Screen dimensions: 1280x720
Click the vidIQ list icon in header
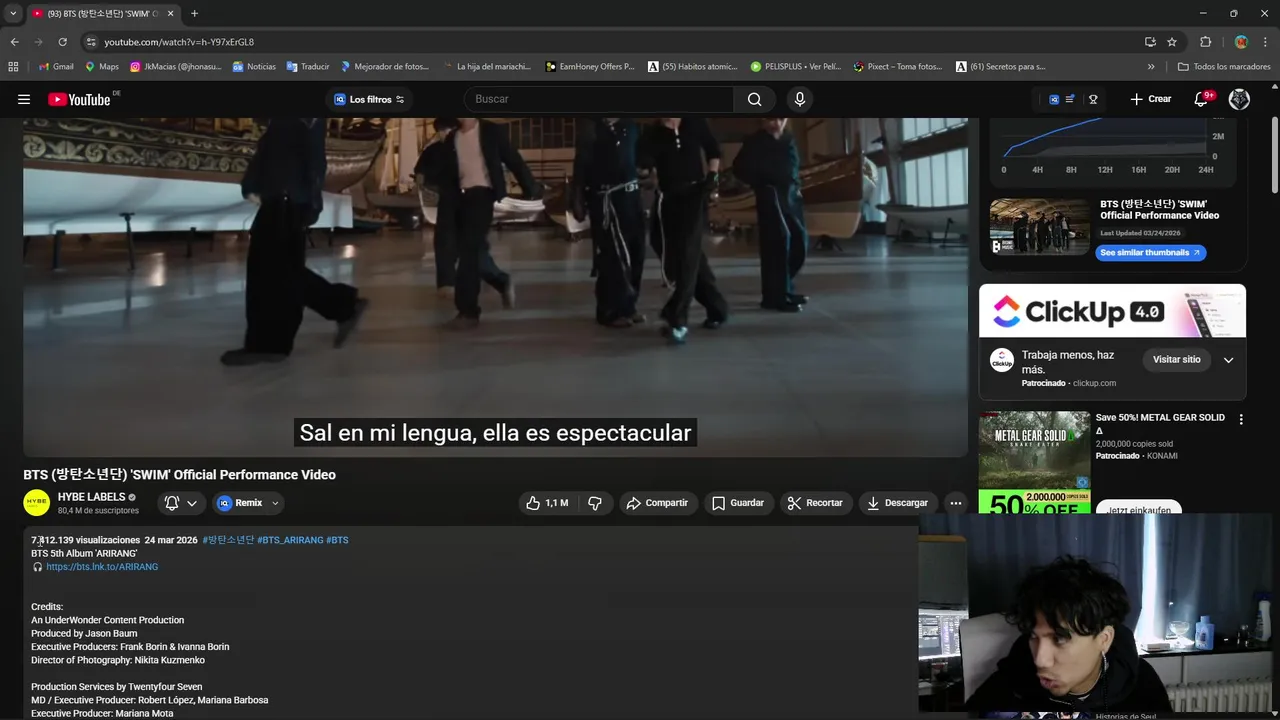click(1070, 99)
